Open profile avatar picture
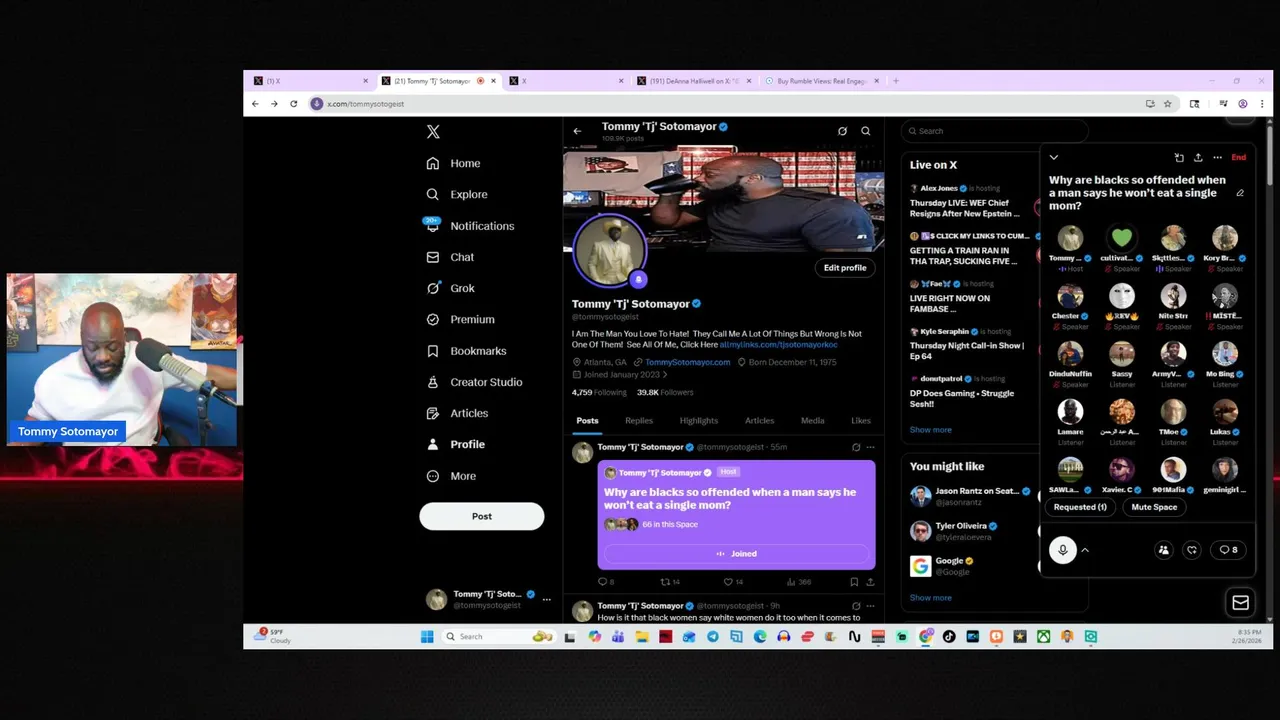Screen dimensions: 1280x720 (x=609, y=249)
